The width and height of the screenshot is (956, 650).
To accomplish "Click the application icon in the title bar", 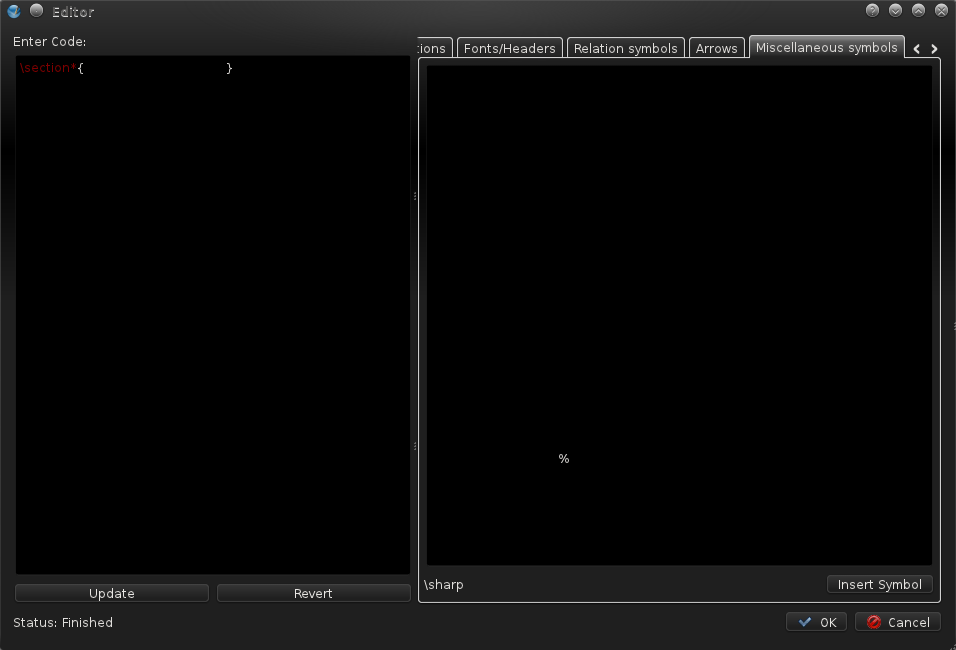I will [14, 11].
